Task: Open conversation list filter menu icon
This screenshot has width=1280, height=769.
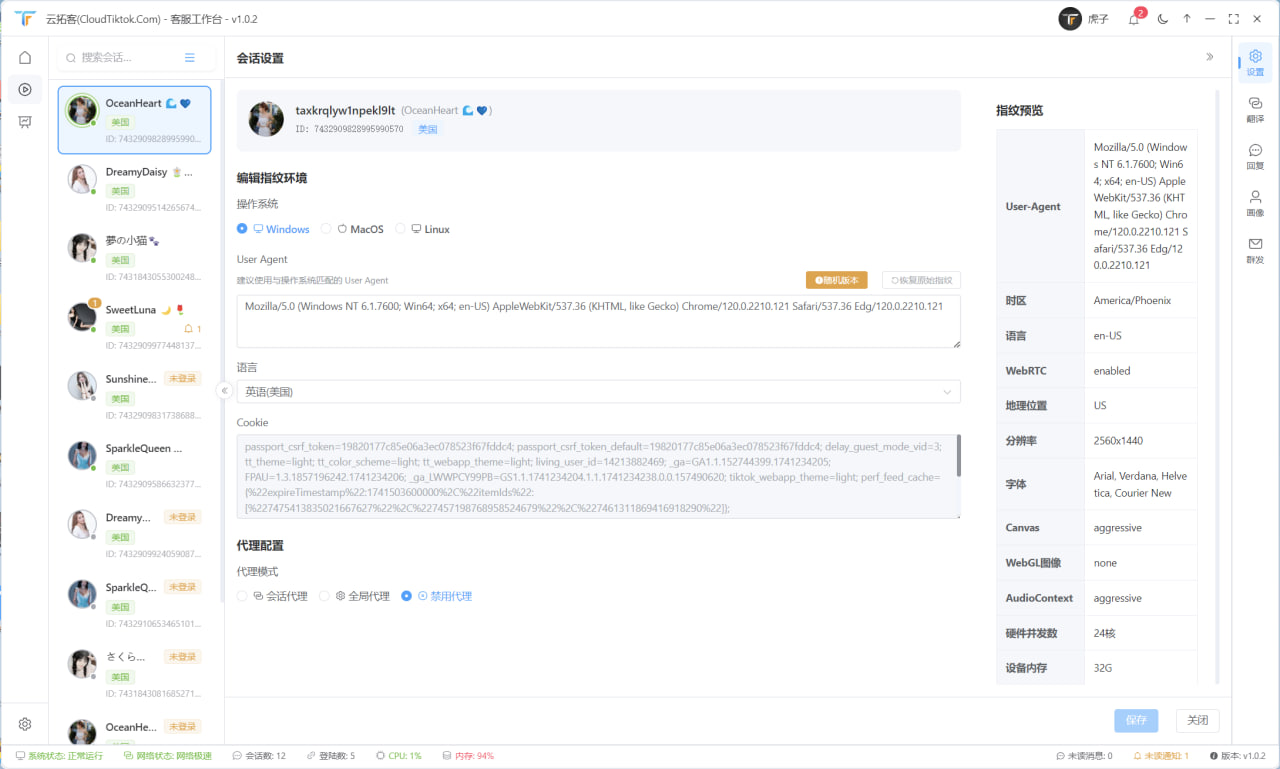Action: click(190, 58)
